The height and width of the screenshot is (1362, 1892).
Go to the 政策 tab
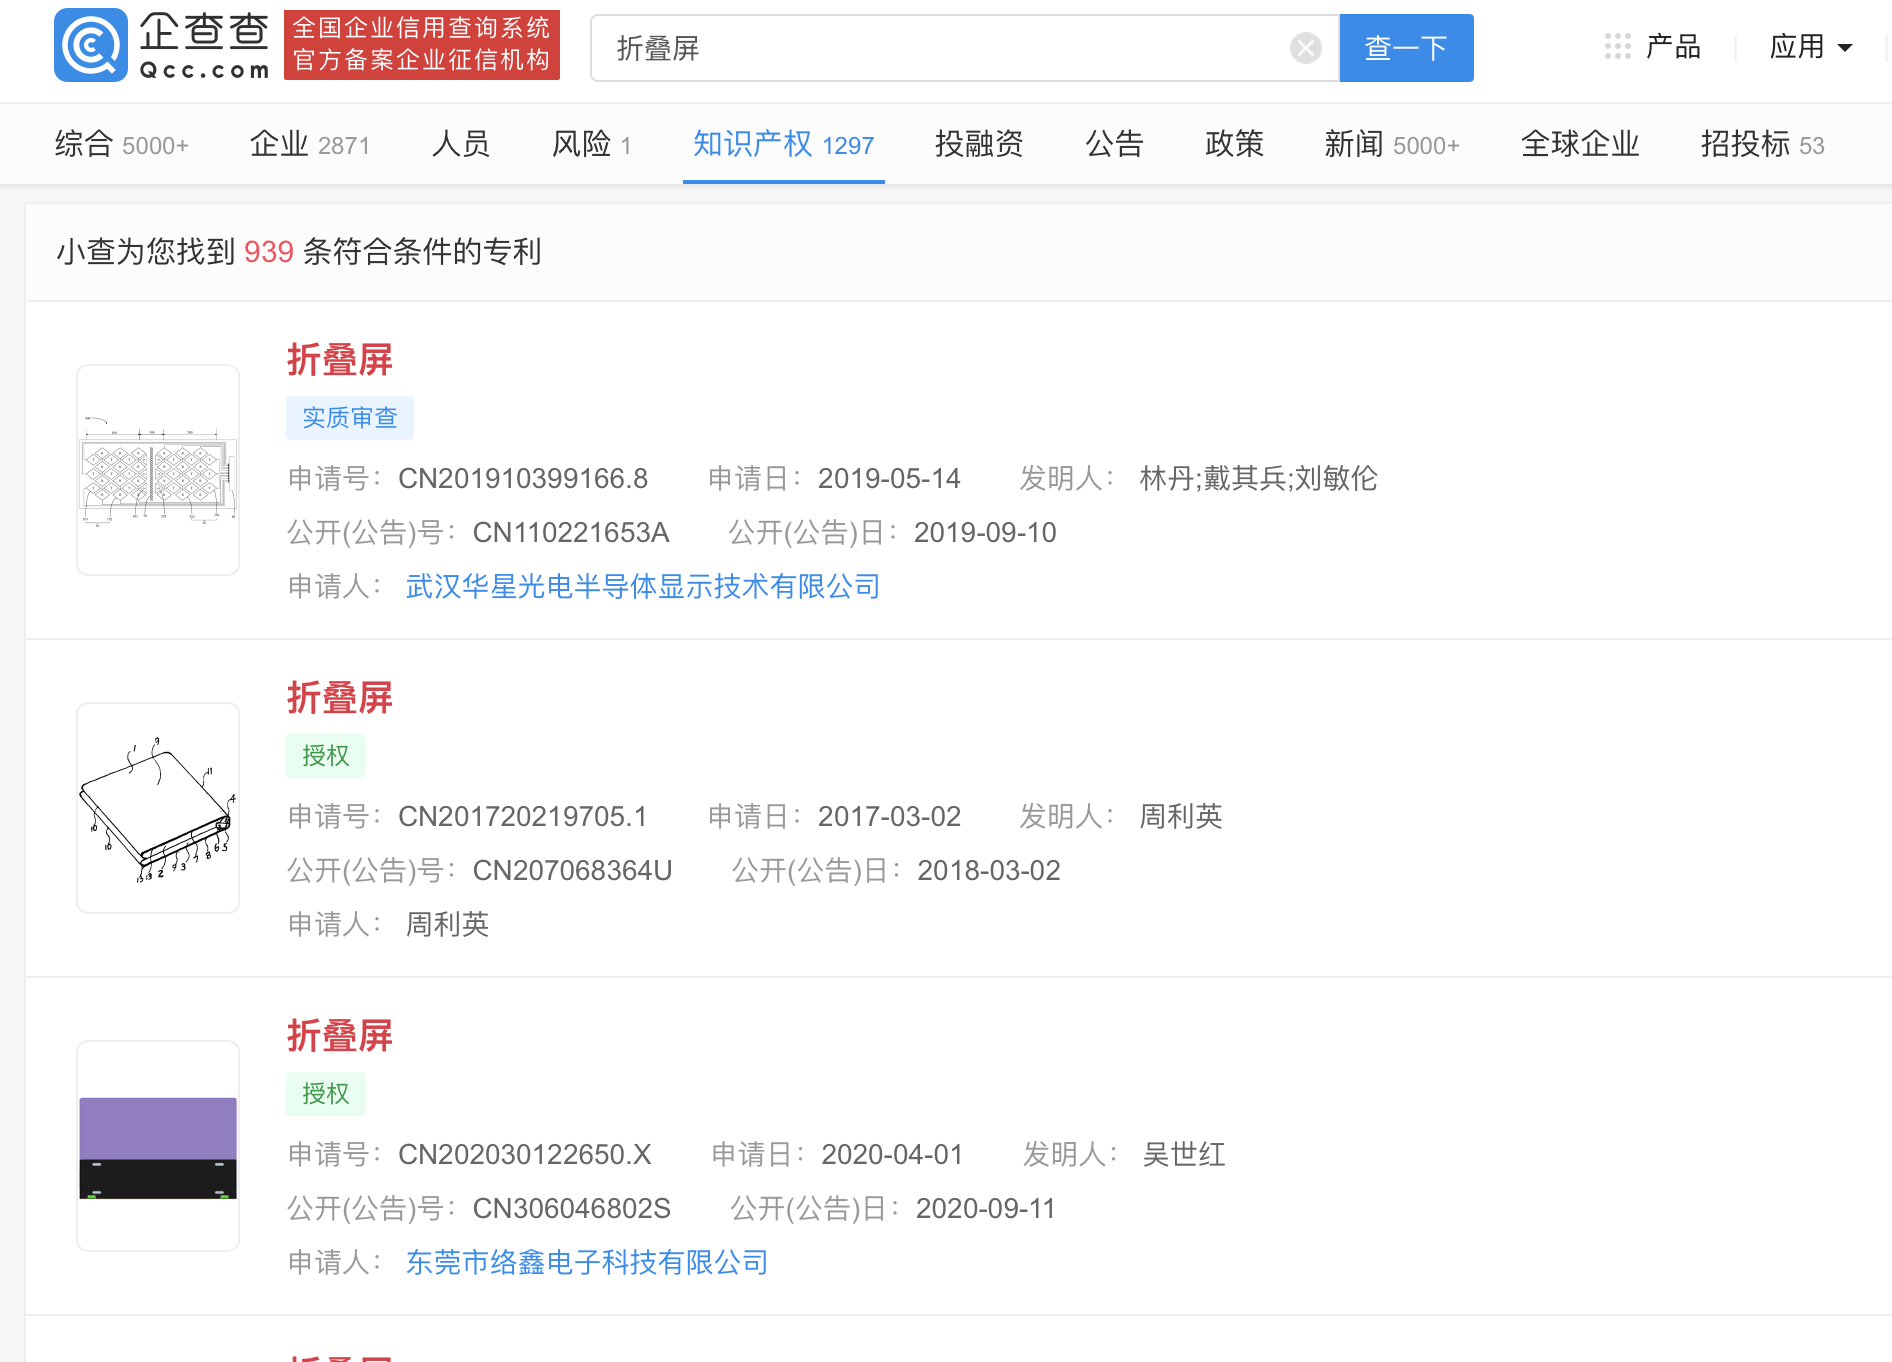tap(1234, 144)
